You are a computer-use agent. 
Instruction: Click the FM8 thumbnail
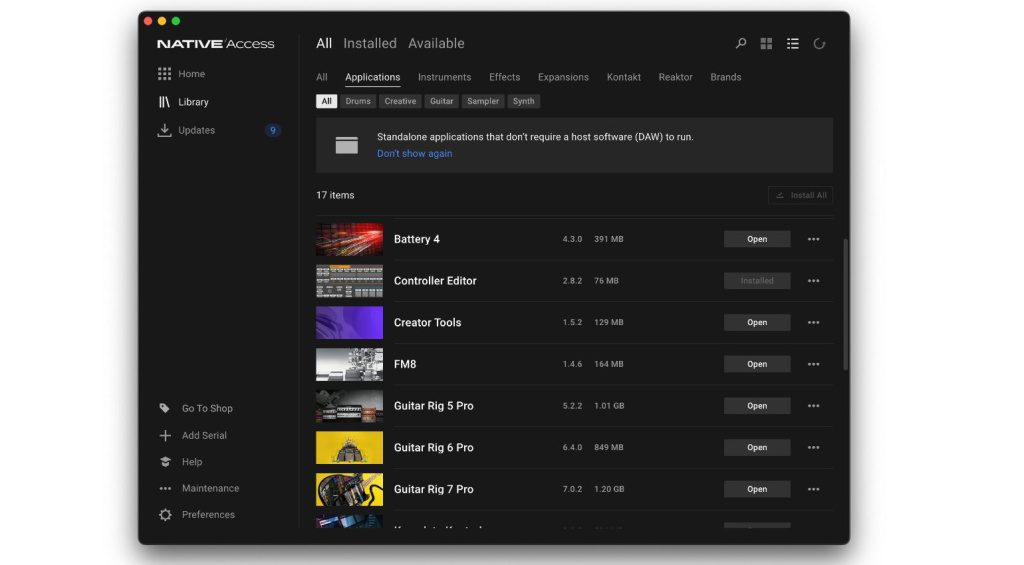[x=349, y=364]
